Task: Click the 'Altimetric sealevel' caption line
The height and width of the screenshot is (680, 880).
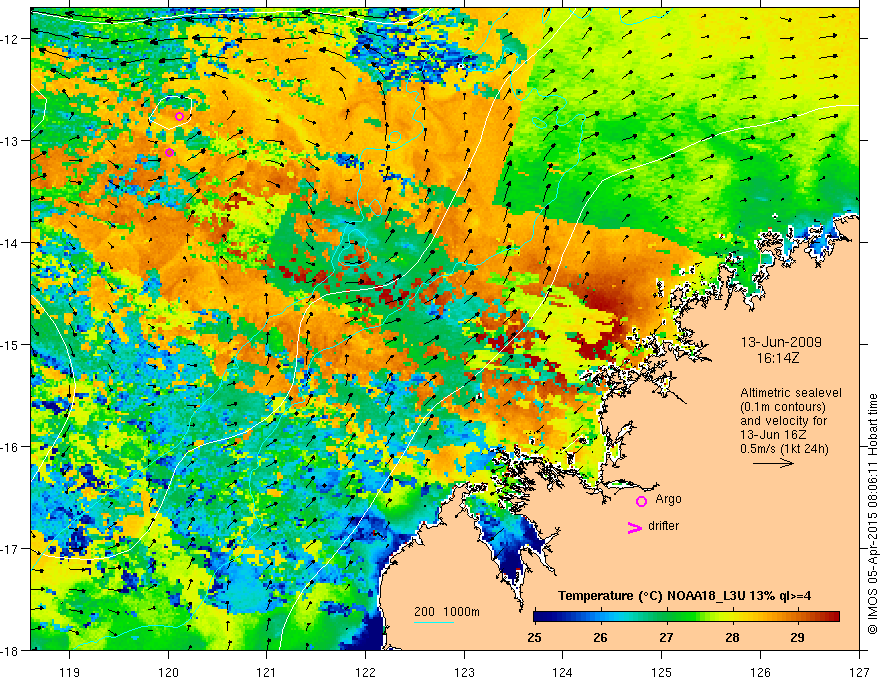Action: 791,393
